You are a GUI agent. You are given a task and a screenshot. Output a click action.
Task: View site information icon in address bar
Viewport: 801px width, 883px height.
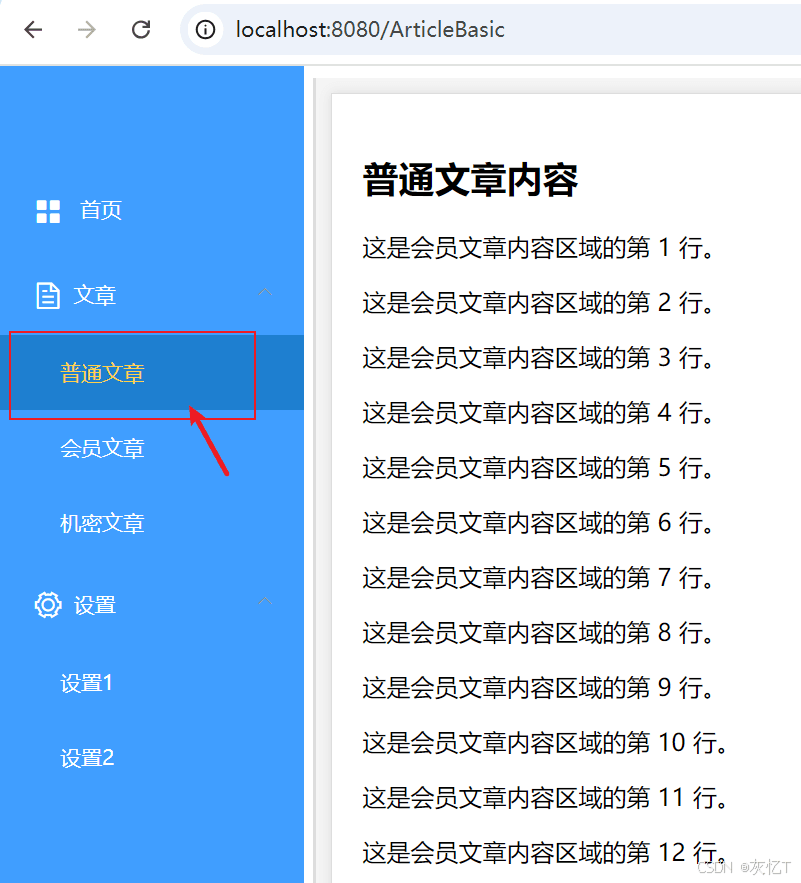[x=205, y=29]
